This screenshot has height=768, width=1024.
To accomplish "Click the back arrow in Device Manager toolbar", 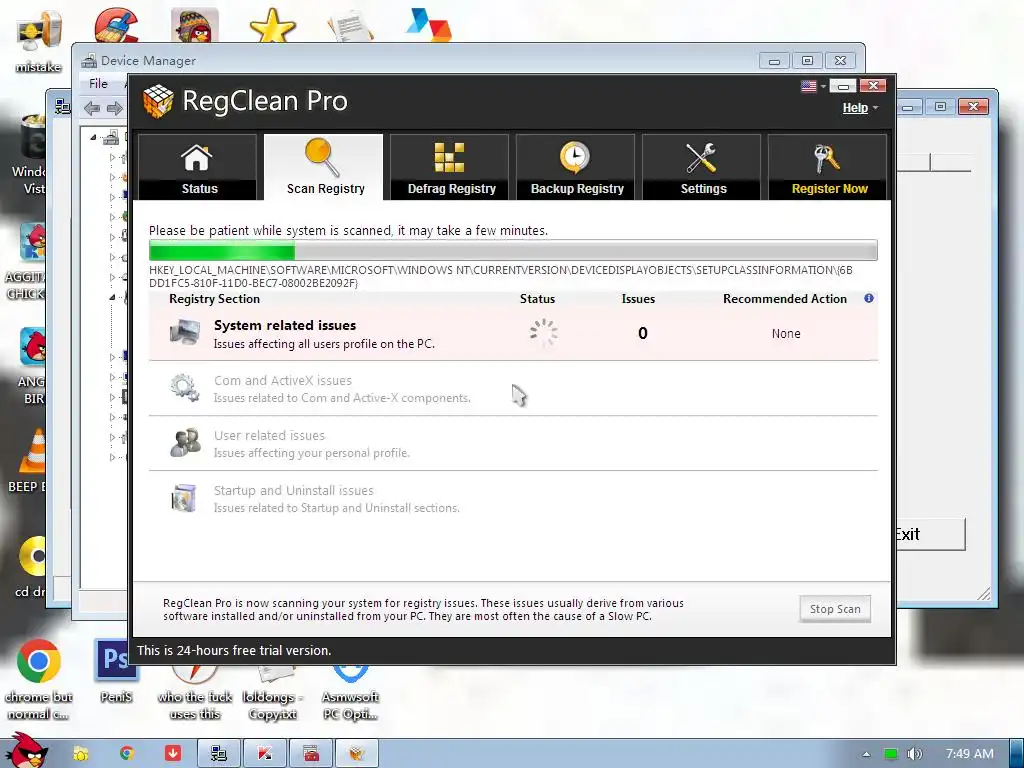I will click(91, 108).
